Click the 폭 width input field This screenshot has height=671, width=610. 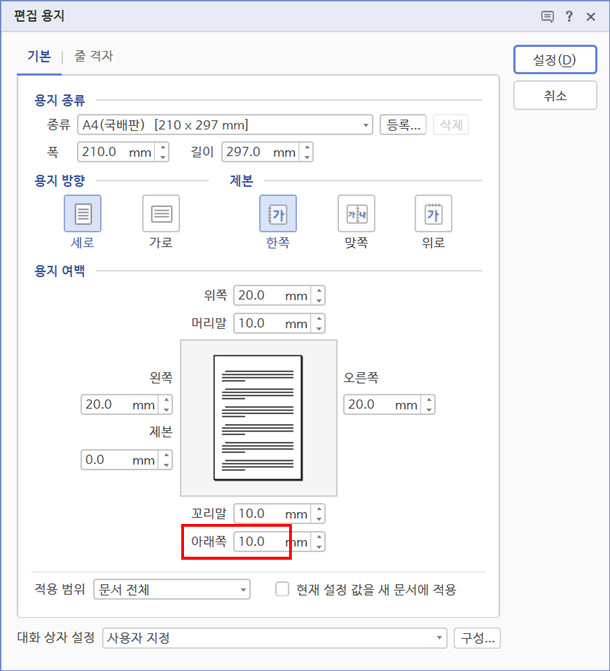point(118,152)
